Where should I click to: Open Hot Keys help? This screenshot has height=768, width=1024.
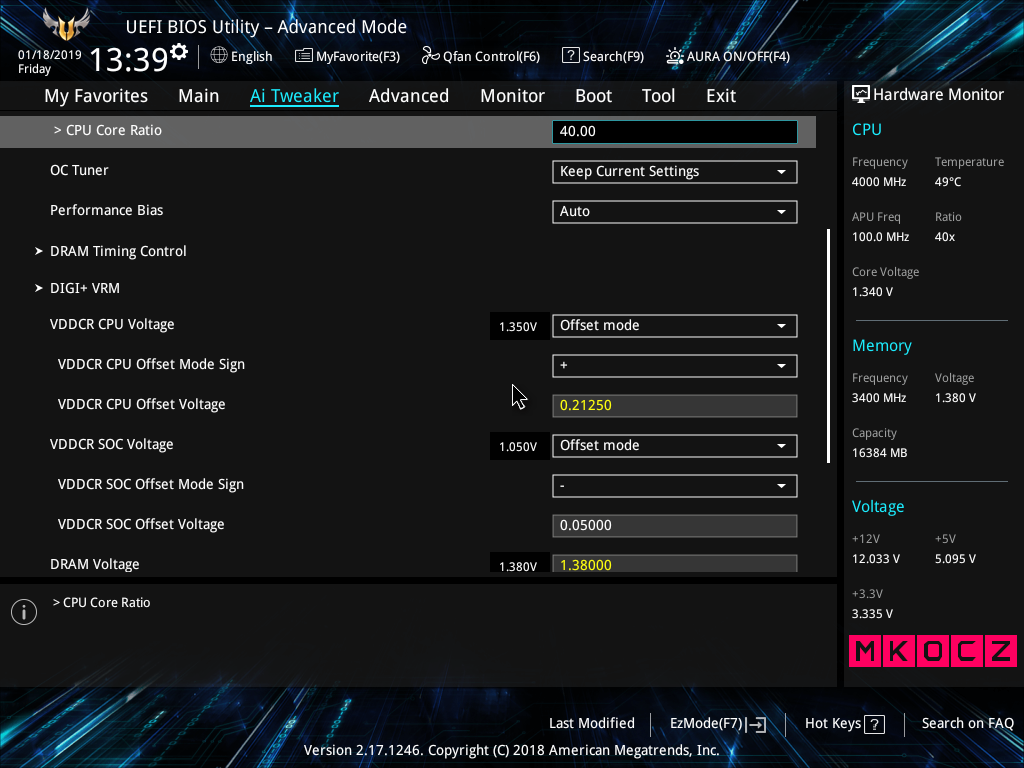pyautogui.click(x=844, y=724)
